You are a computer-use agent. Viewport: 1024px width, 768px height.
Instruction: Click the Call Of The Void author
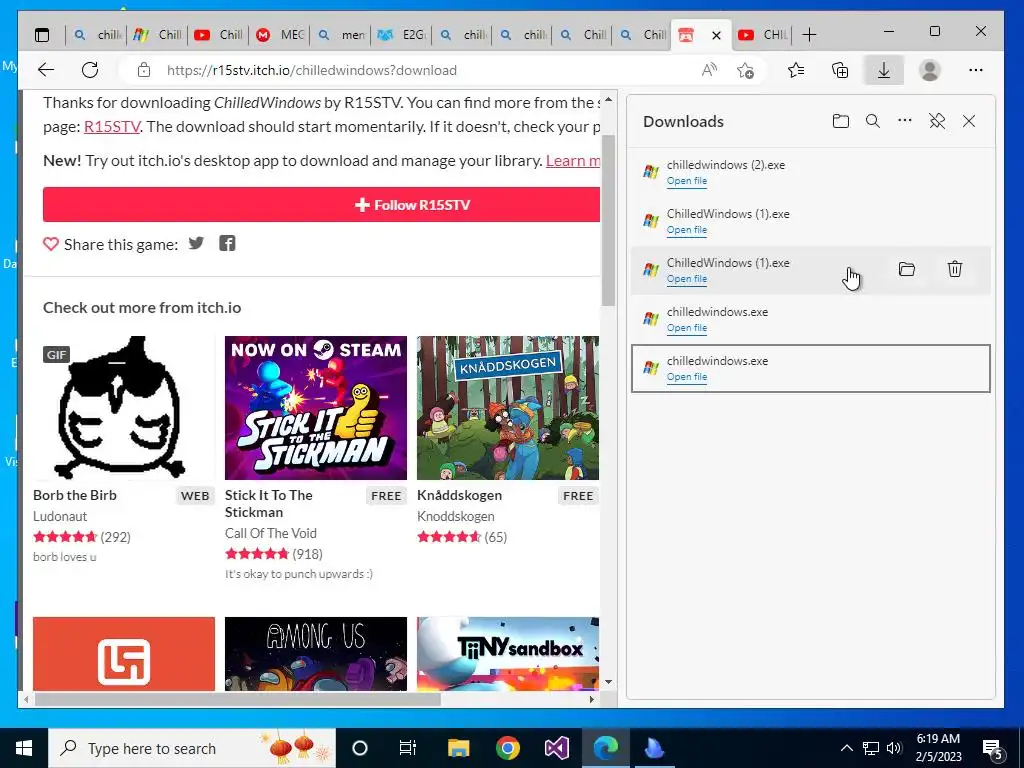point(270,533)
